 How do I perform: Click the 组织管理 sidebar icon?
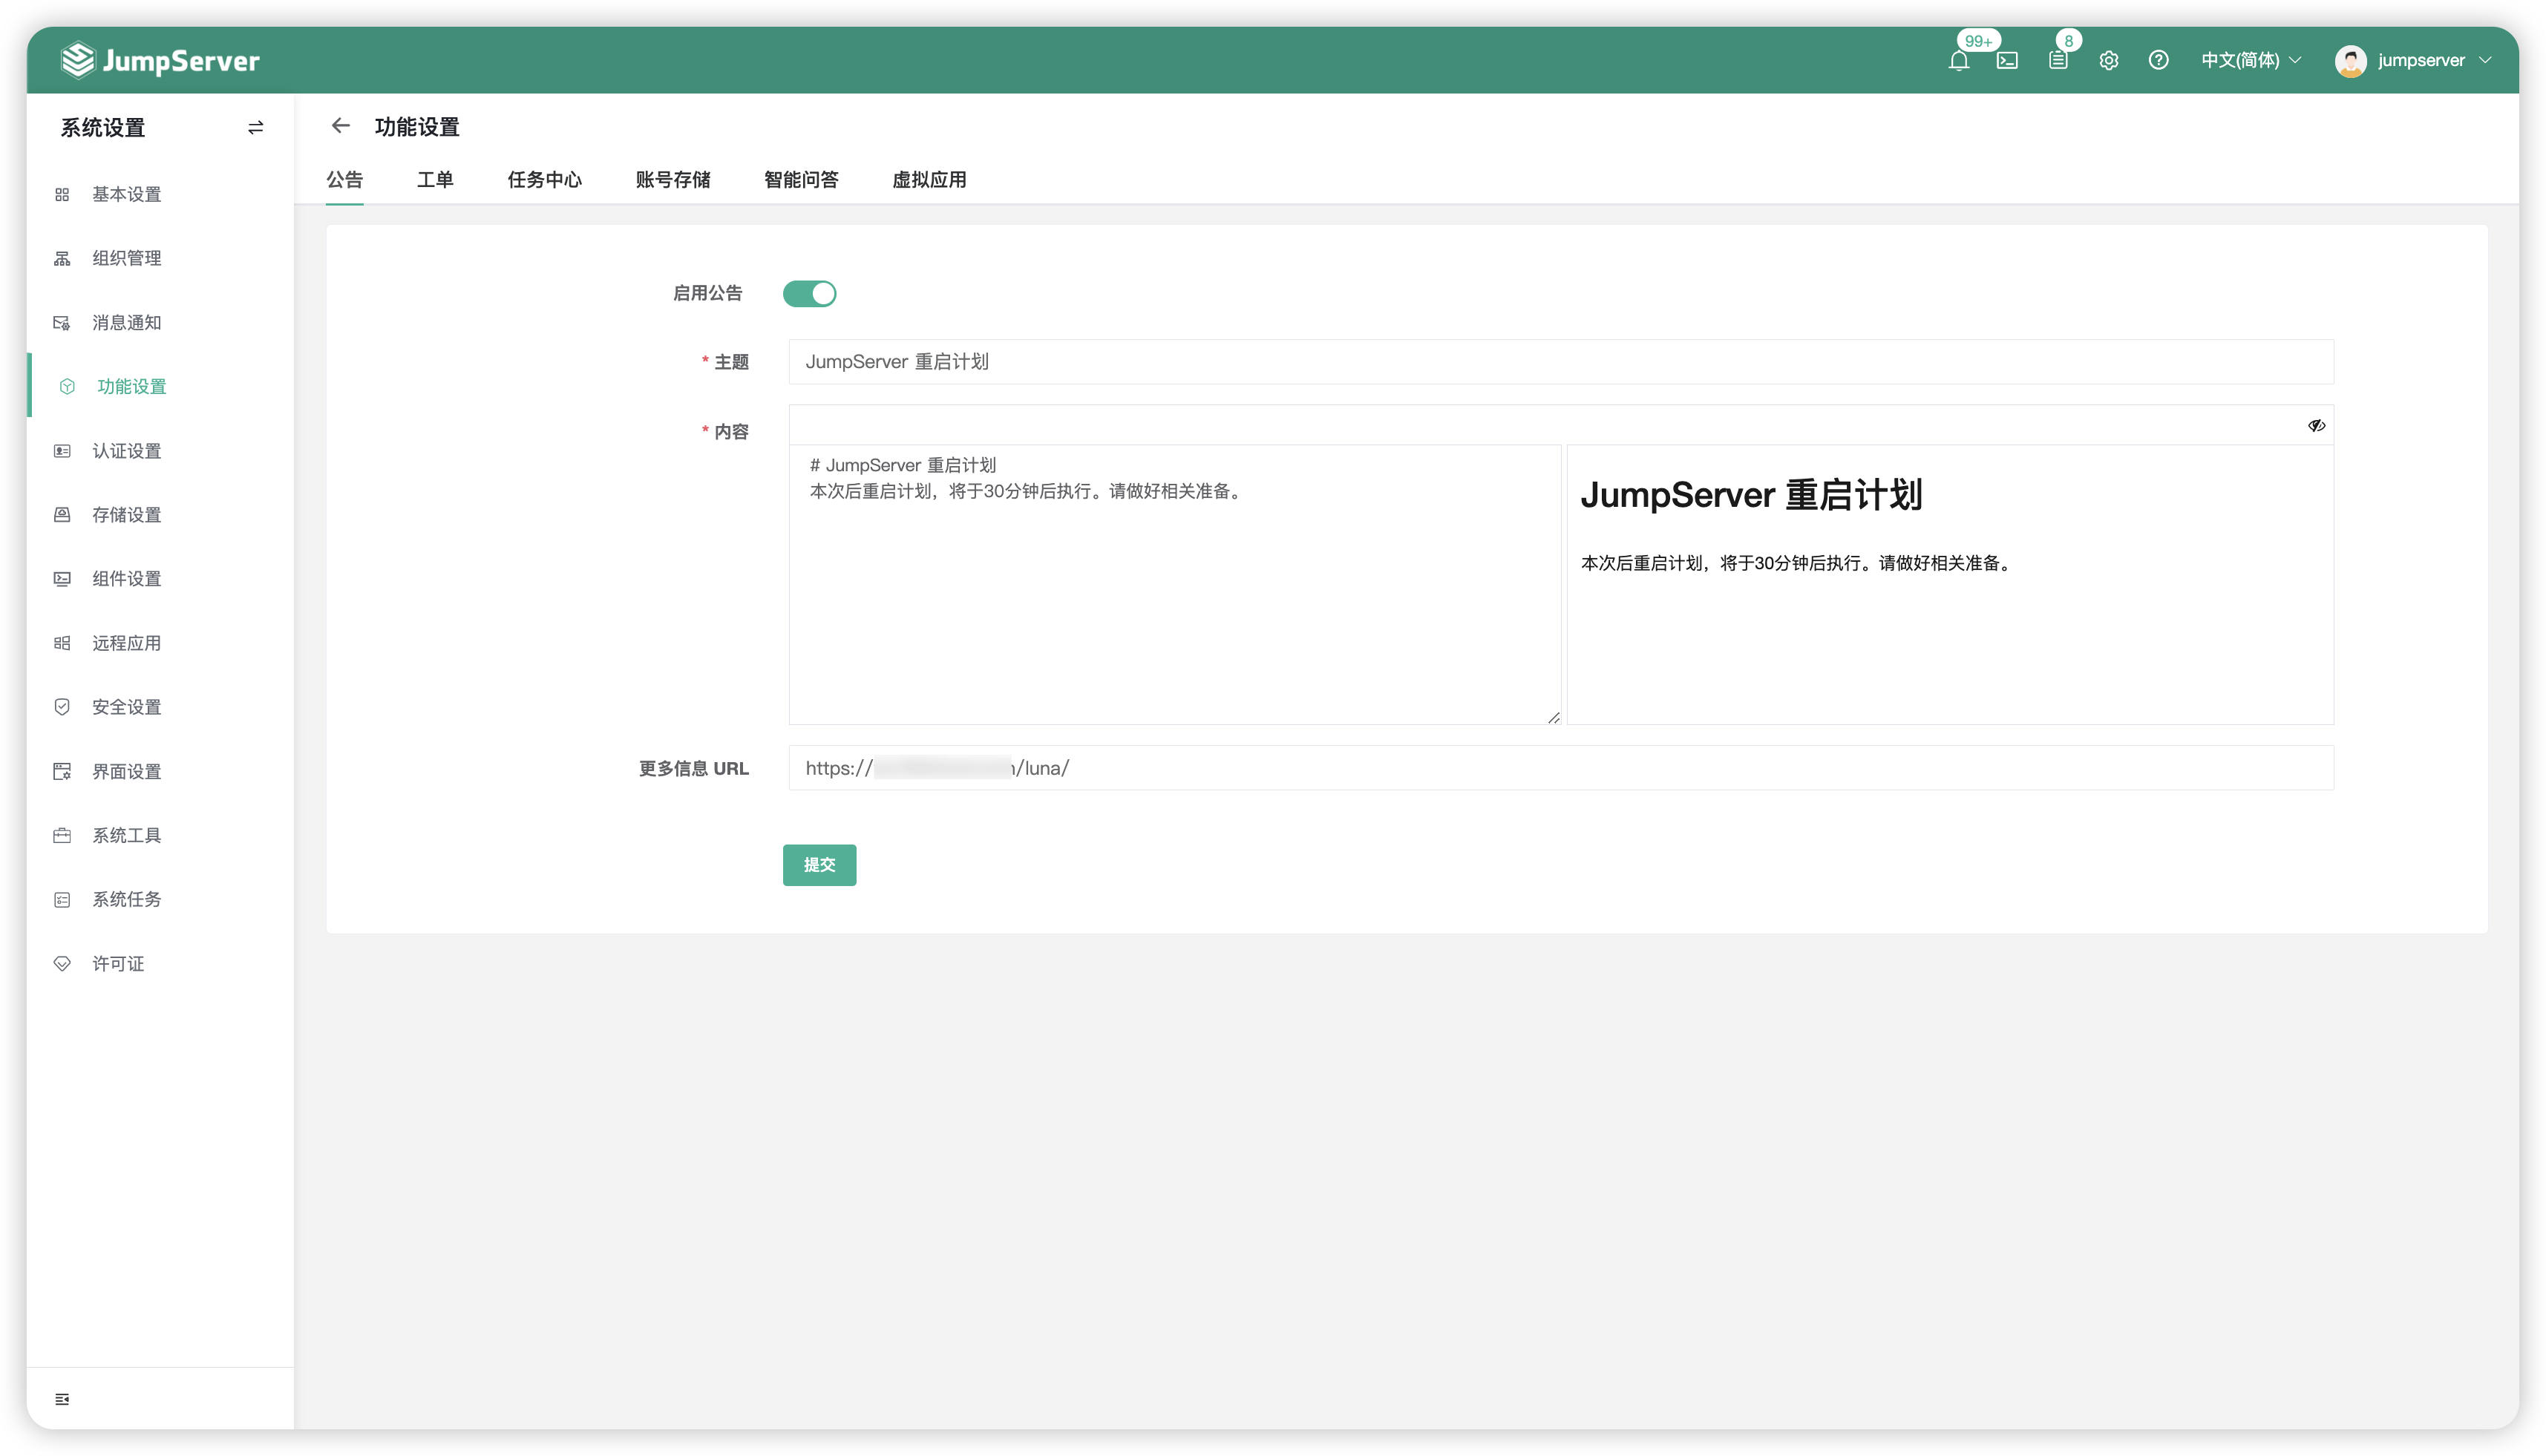pyautogui.click(x=62, y=258)
